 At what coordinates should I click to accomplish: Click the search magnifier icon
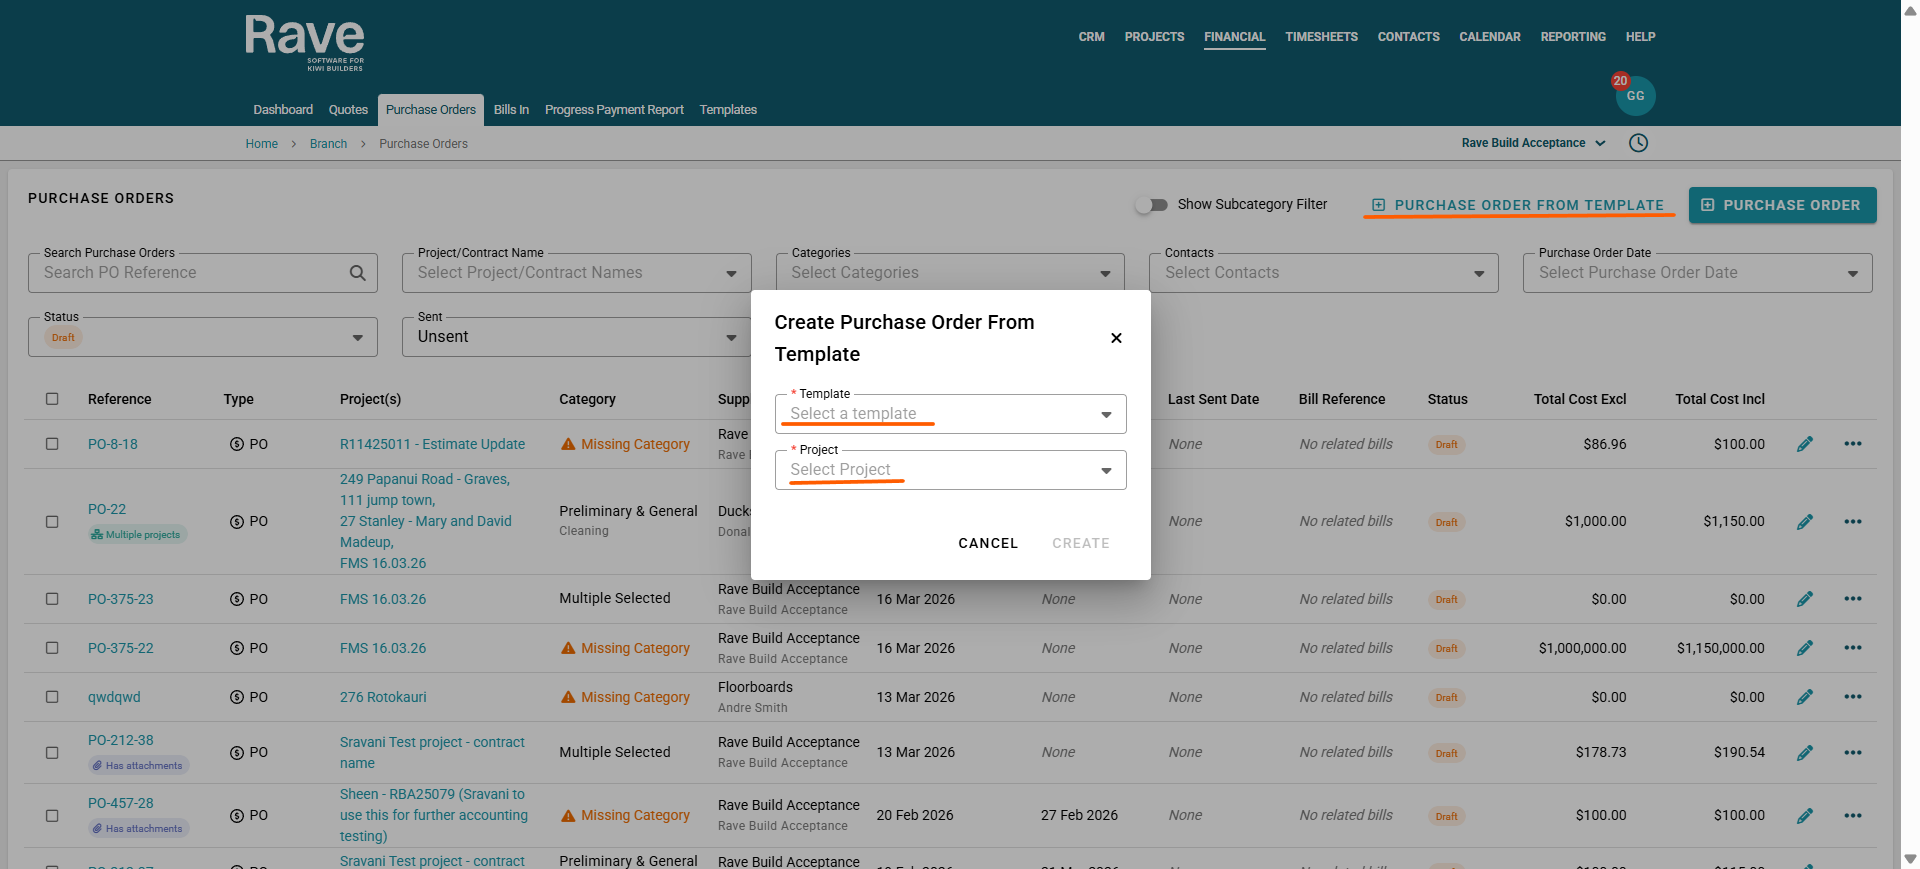[357, 273]
